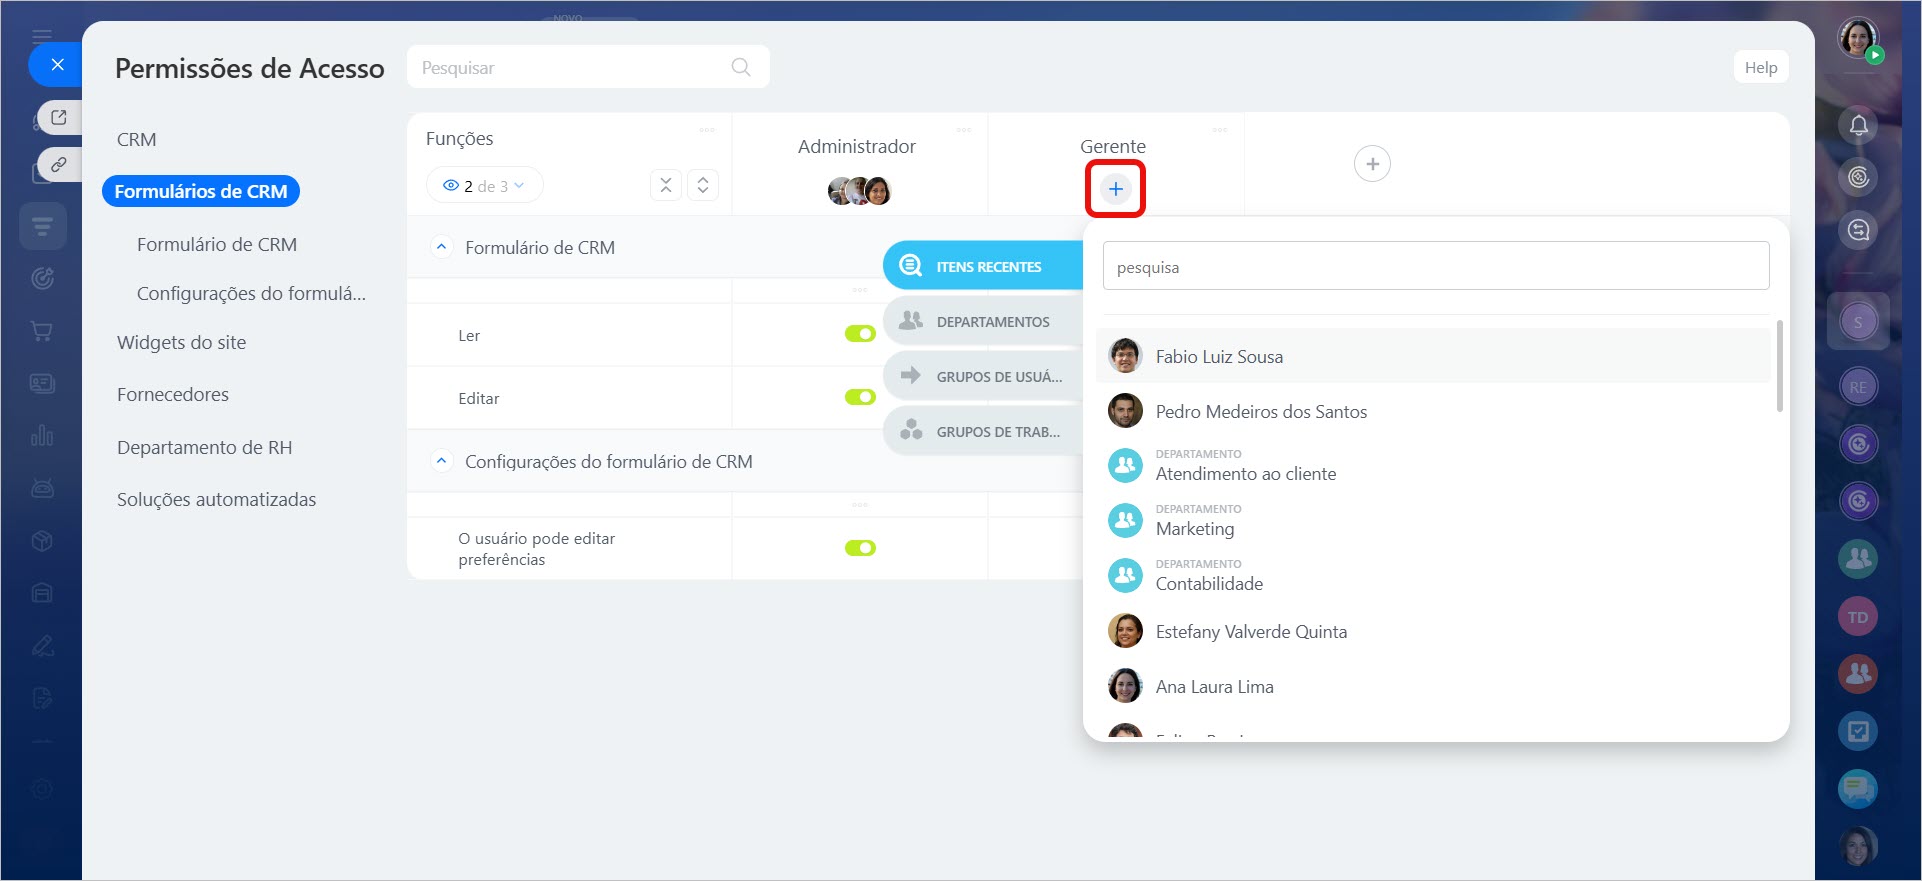Toggle the Editar permission for Administrador
This screenshot has height=881, width=1922.
click(860, 397)
